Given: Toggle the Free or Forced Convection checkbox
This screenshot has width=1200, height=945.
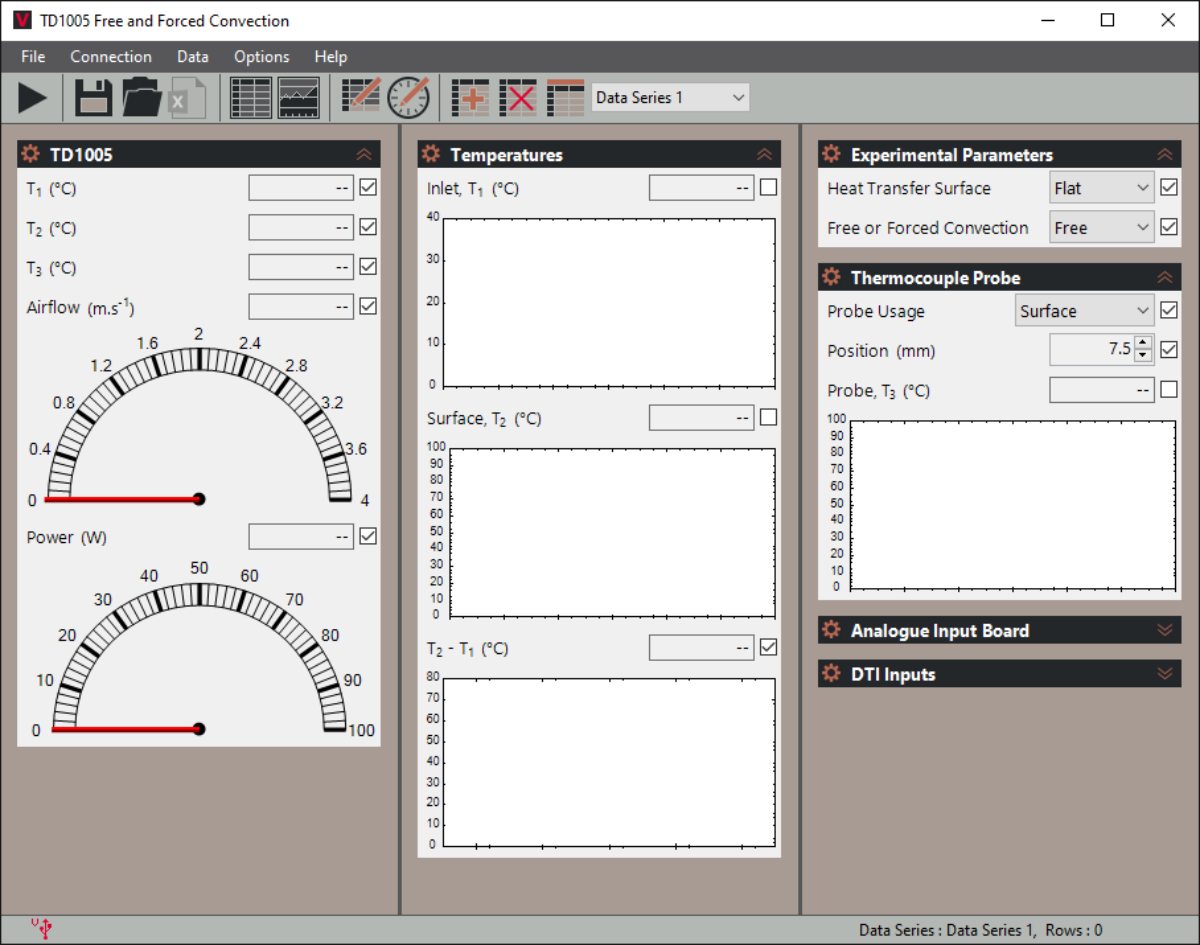Looking at the screenshot, I should click(x=1169, y=227).
